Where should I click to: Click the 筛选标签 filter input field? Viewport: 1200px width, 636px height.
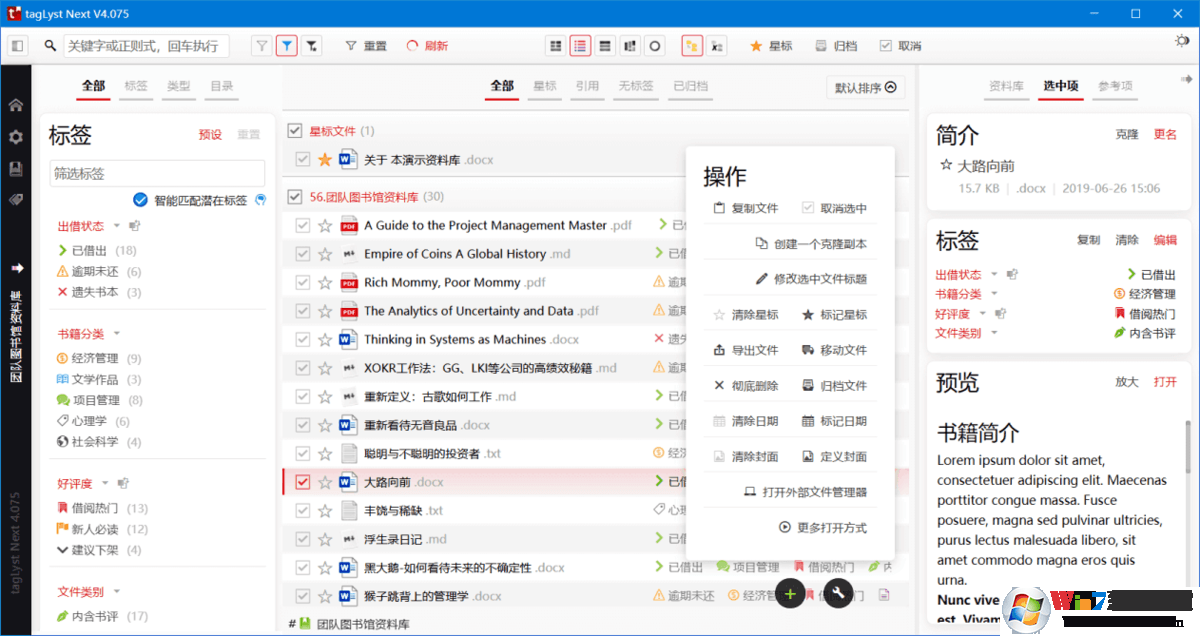[x=157, y=173]
